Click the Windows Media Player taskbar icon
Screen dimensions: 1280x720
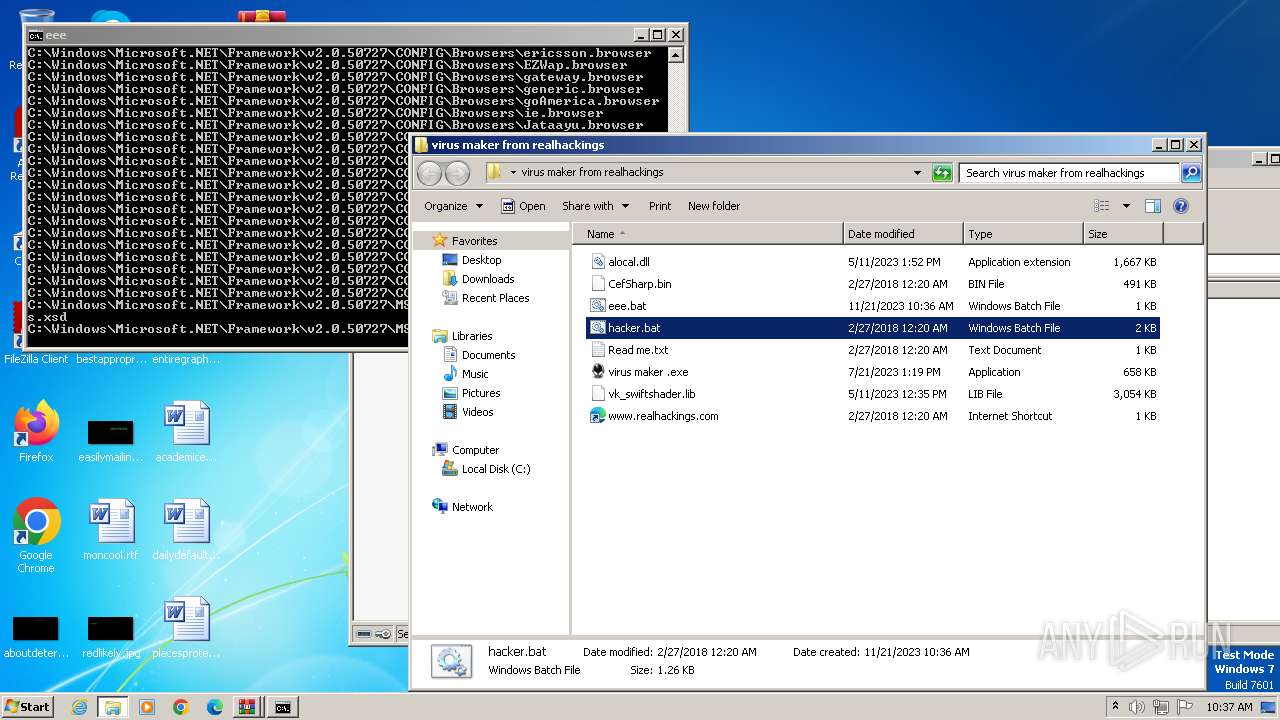pyautogui.click(x=147, y=707)
